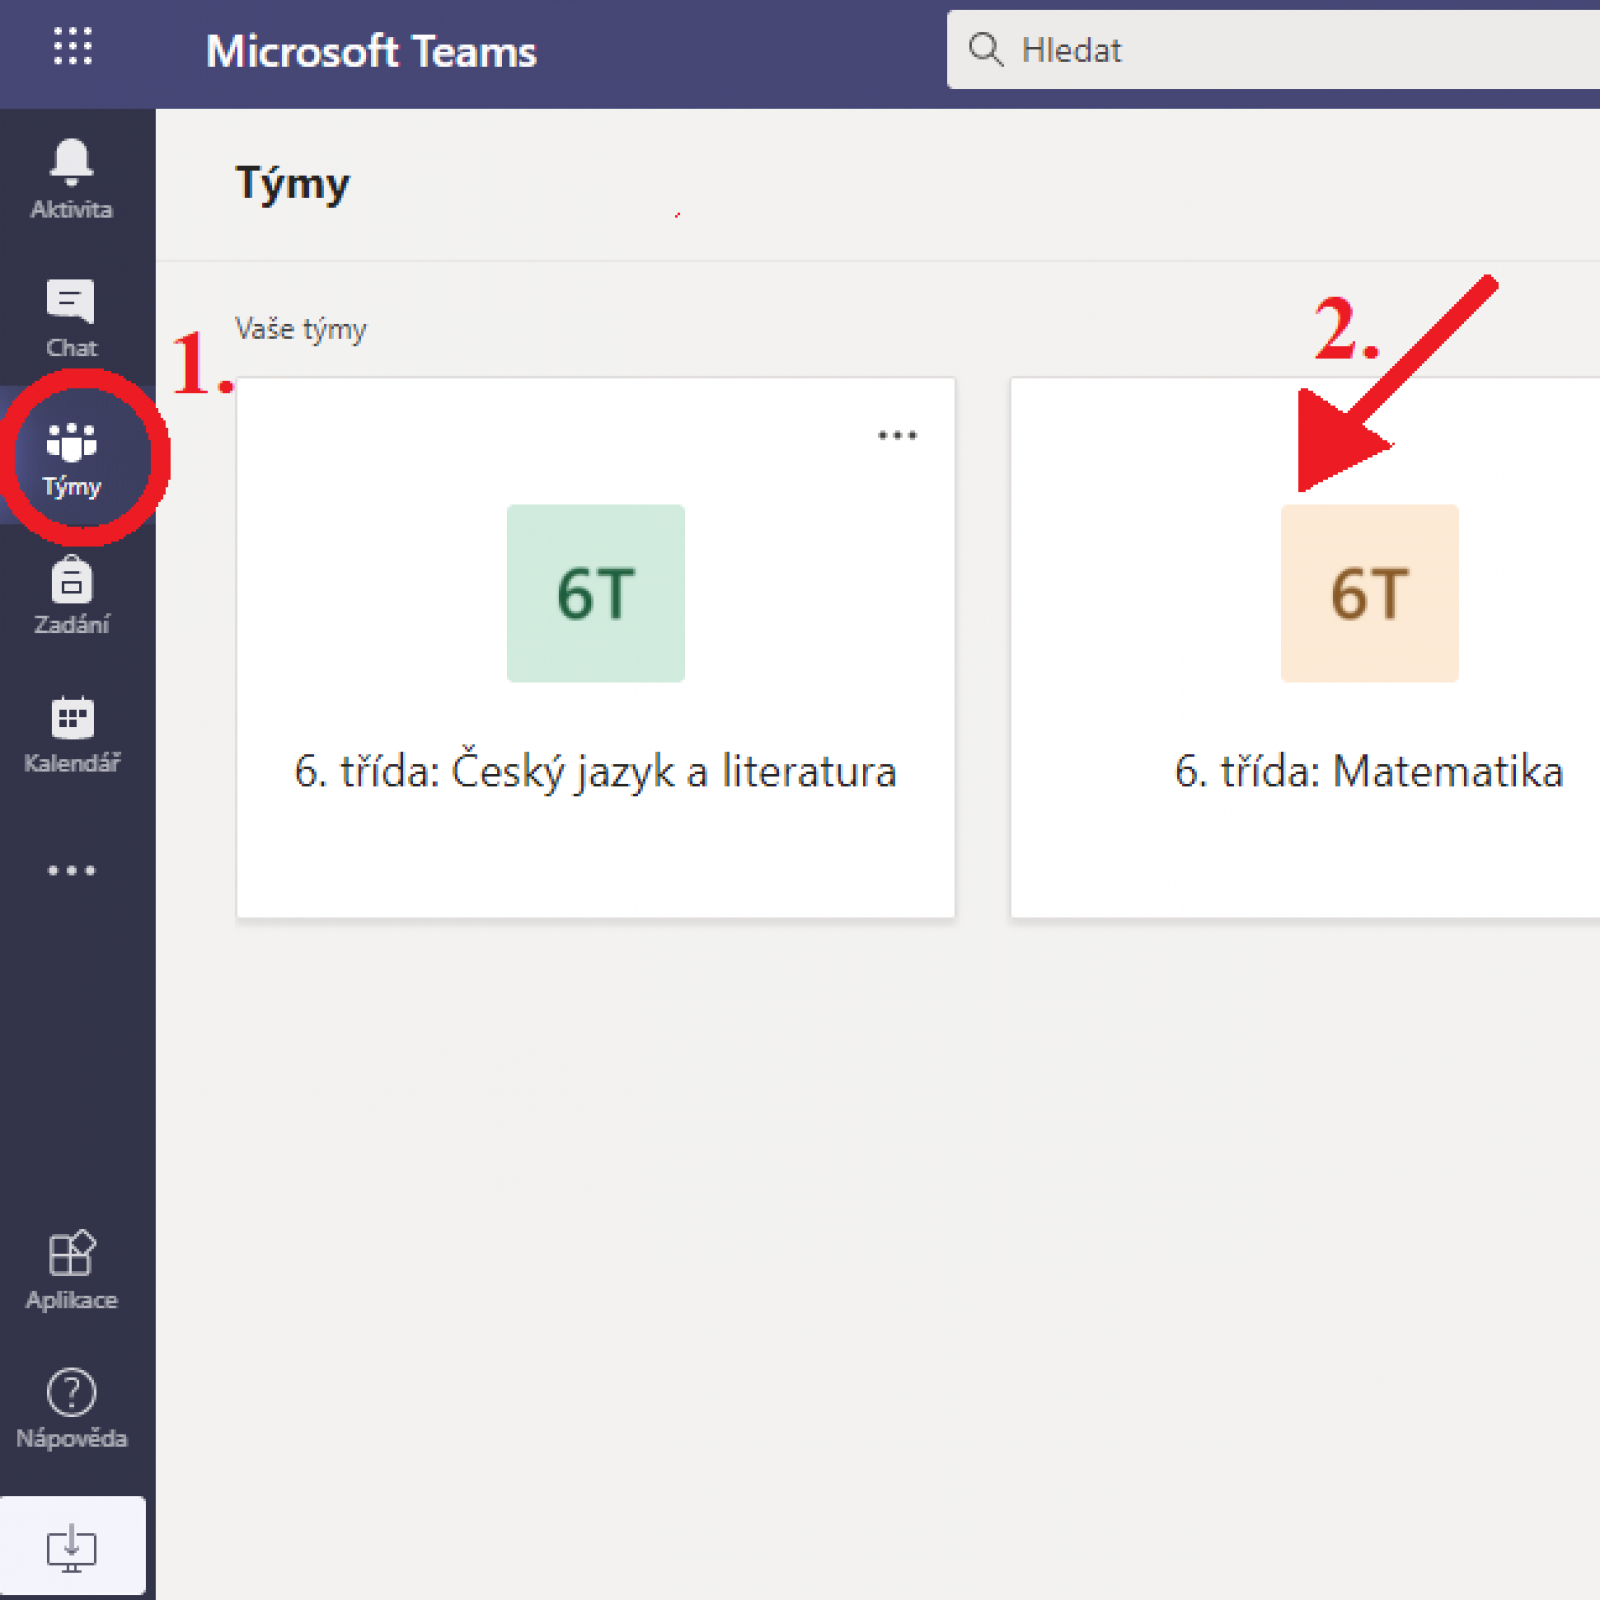
Task: Show more apps via sidebar ellipsis
Action: (x=71, y=870)
